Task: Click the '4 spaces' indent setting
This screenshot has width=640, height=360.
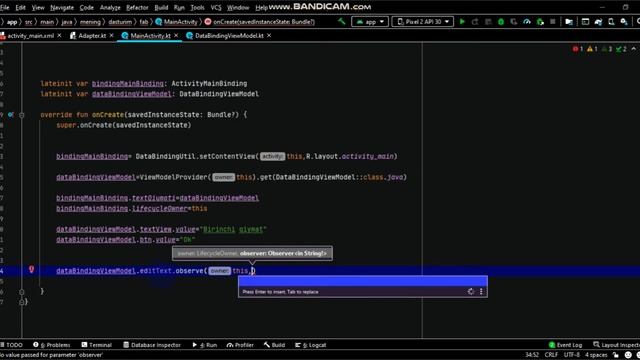Action: point(596,355)
